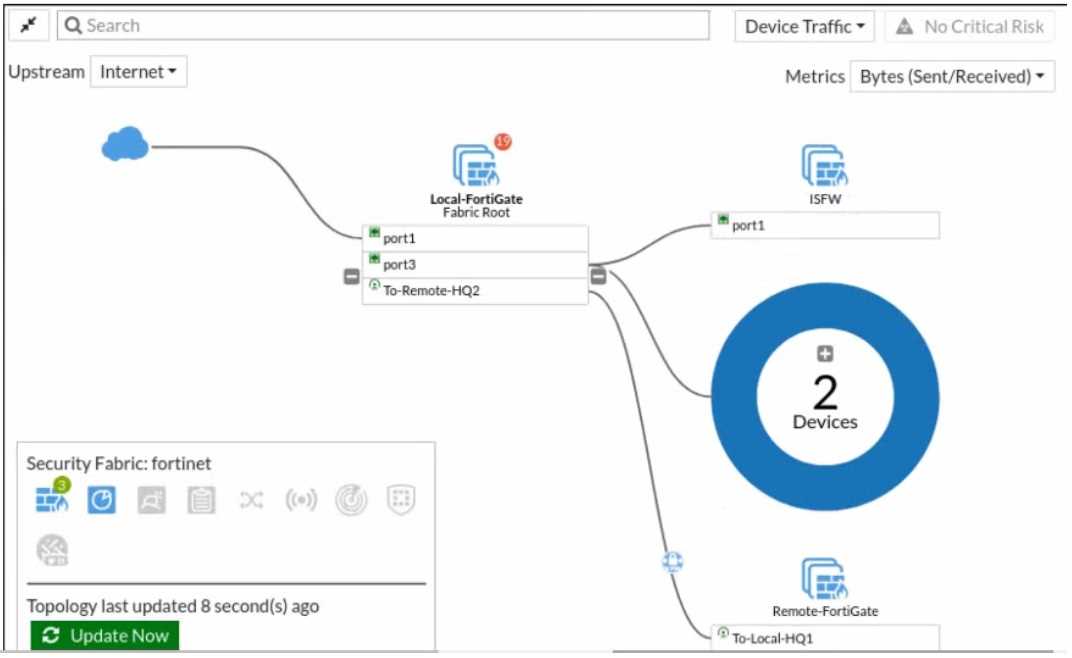
Task: Click the wireless access point legend icon
Action: [301, 500]
